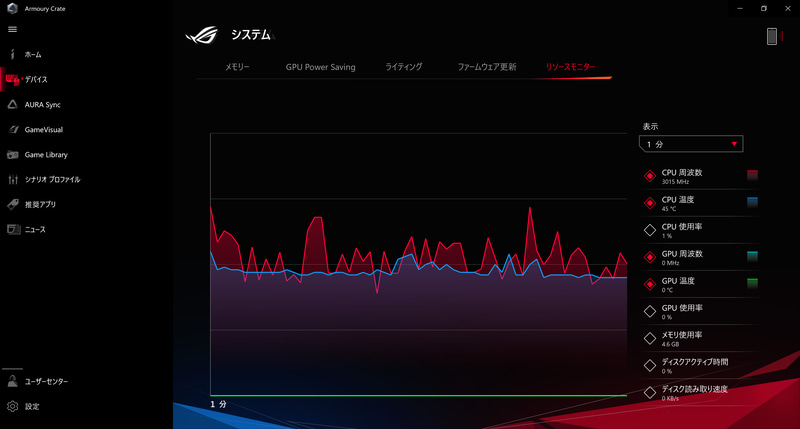Click the 45 ℃ CPU temperature value

point(668,209)
